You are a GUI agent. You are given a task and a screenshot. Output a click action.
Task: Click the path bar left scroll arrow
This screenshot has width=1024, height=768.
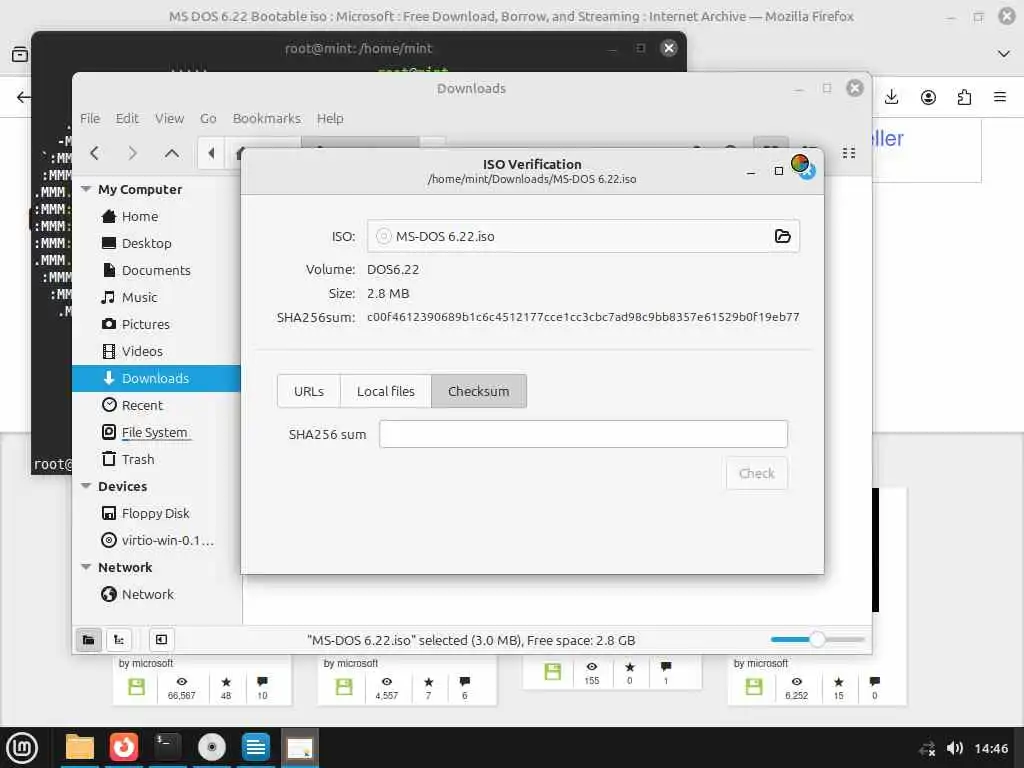point(211,153)
